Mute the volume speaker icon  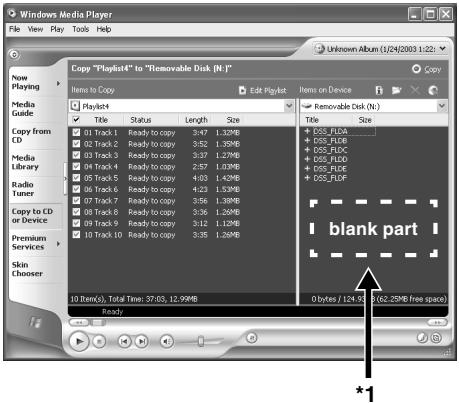(x=167, y=341)
